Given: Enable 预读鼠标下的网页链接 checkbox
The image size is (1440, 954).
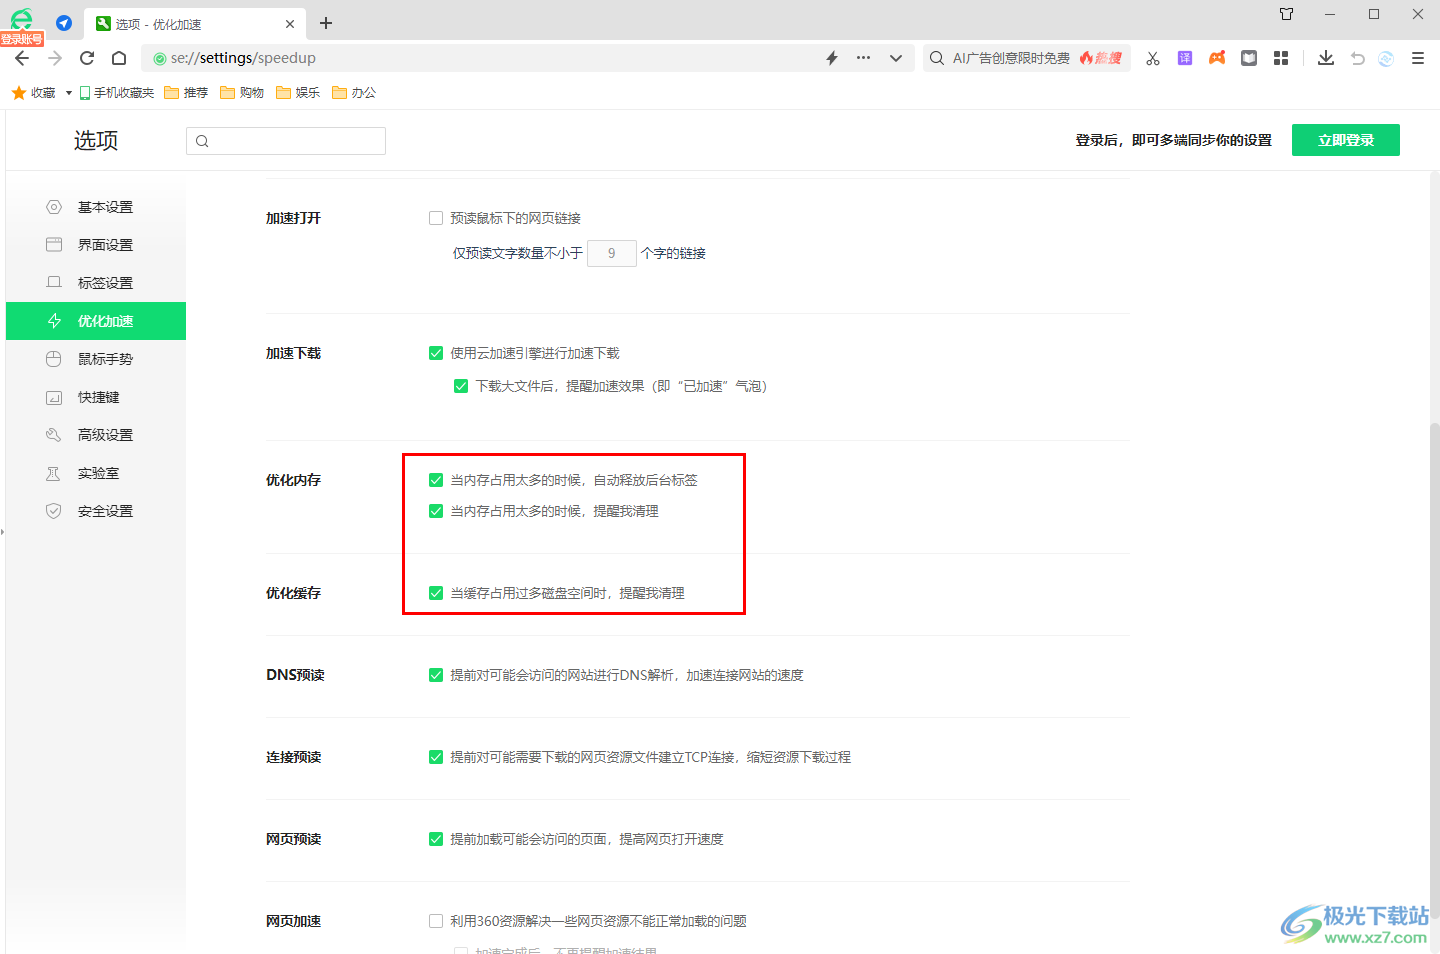Looking at the screenshot, I should tap(436, 218).
